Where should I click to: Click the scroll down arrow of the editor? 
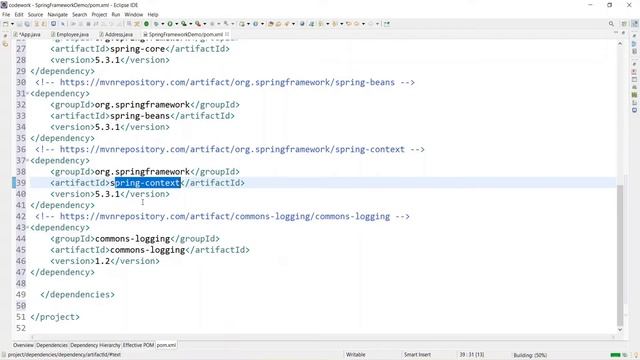620,329
